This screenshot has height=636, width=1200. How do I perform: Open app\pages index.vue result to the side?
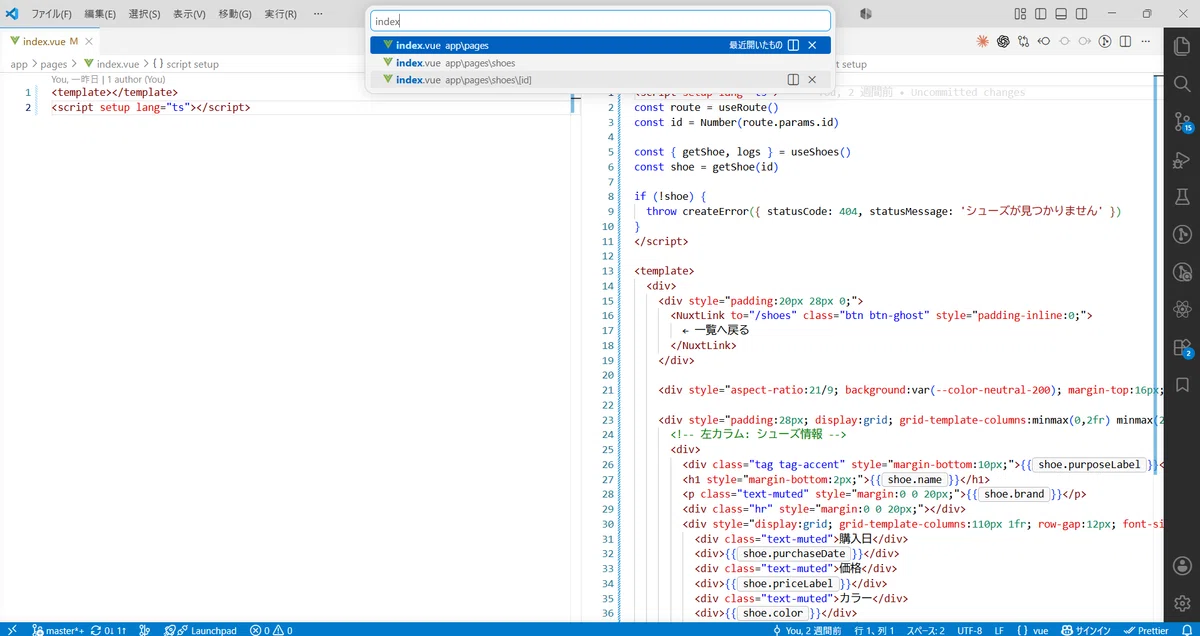point(793,45)
